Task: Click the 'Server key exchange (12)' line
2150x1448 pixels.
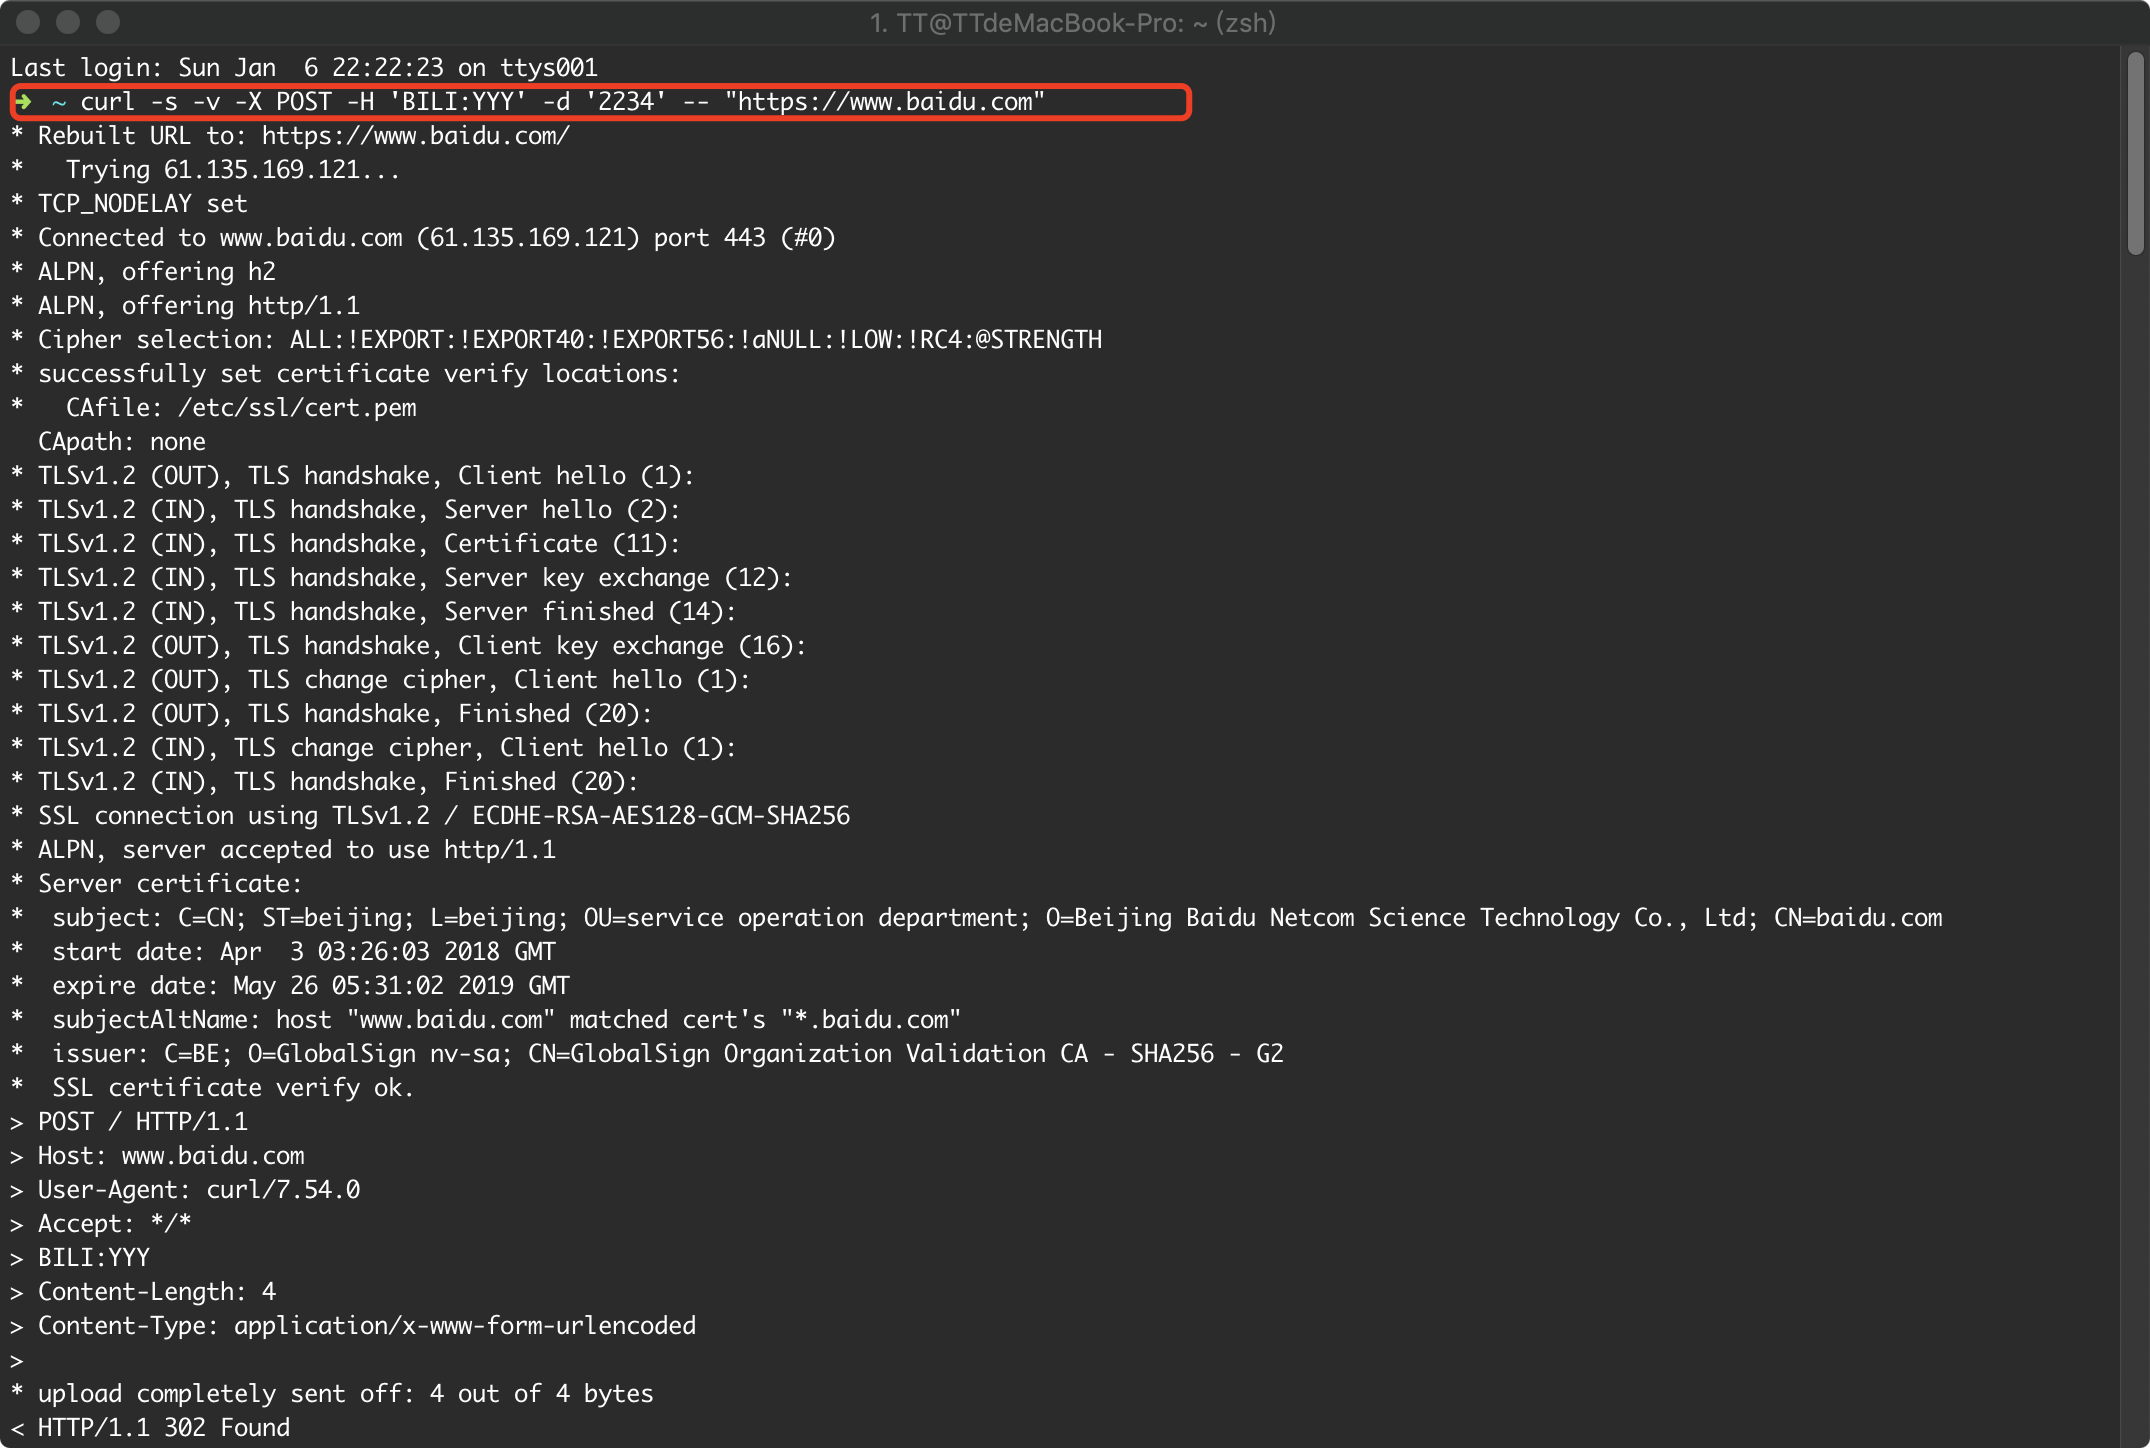Action: click(401, 578)
